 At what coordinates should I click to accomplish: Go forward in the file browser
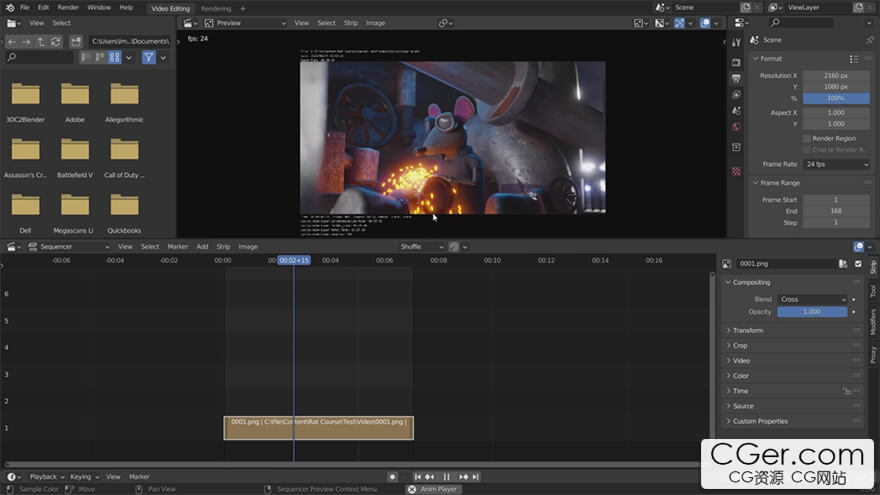(26, 42)
